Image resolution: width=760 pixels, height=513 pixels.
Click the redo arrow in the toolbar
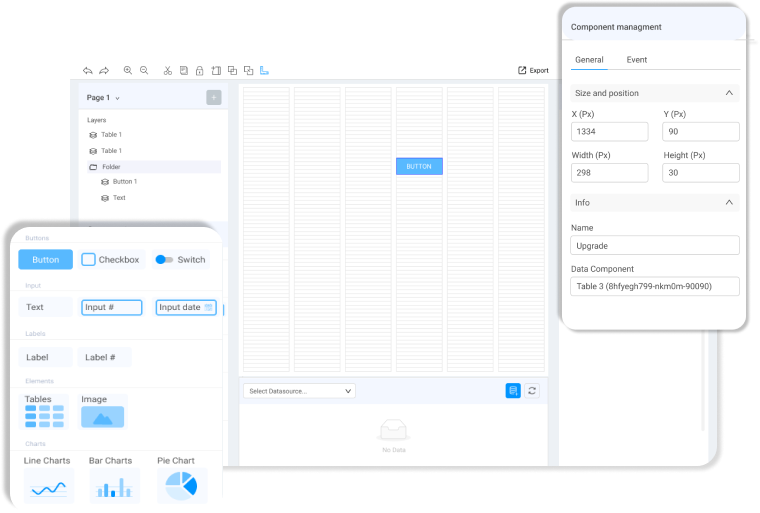103,71
